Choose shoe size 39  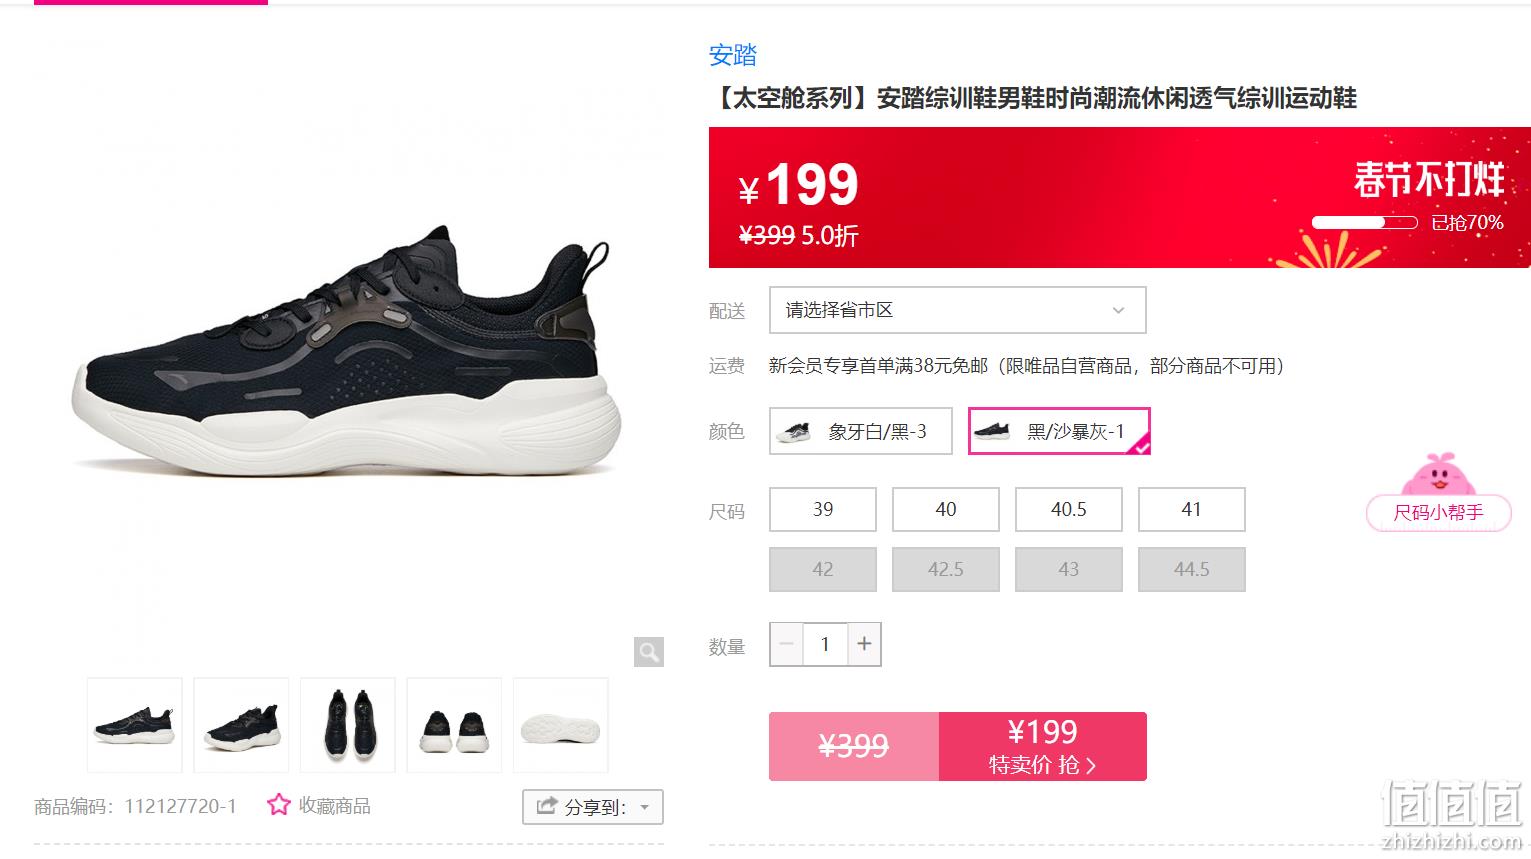click(x=823, y=509)
